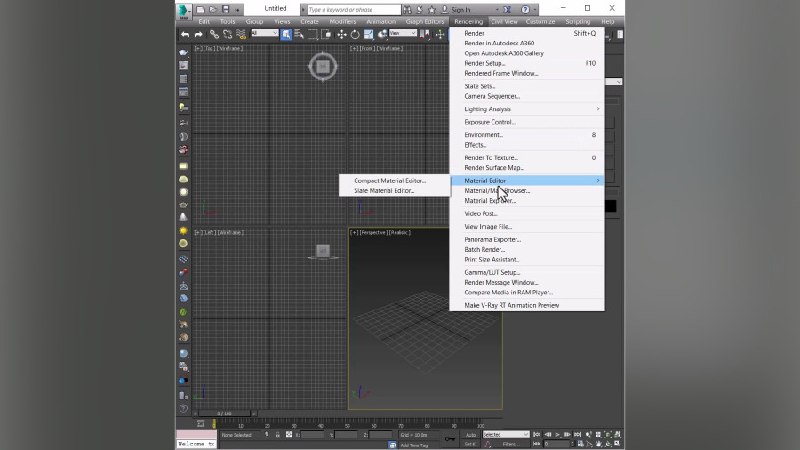
Task: Click Play Animation button
Action: coord(557,435)
